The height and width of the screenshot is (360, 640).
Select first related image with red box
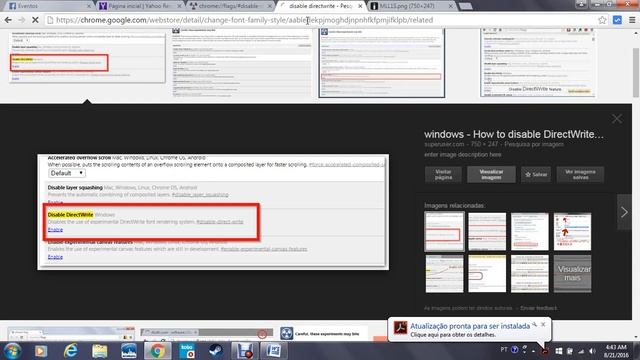[444, 231]
